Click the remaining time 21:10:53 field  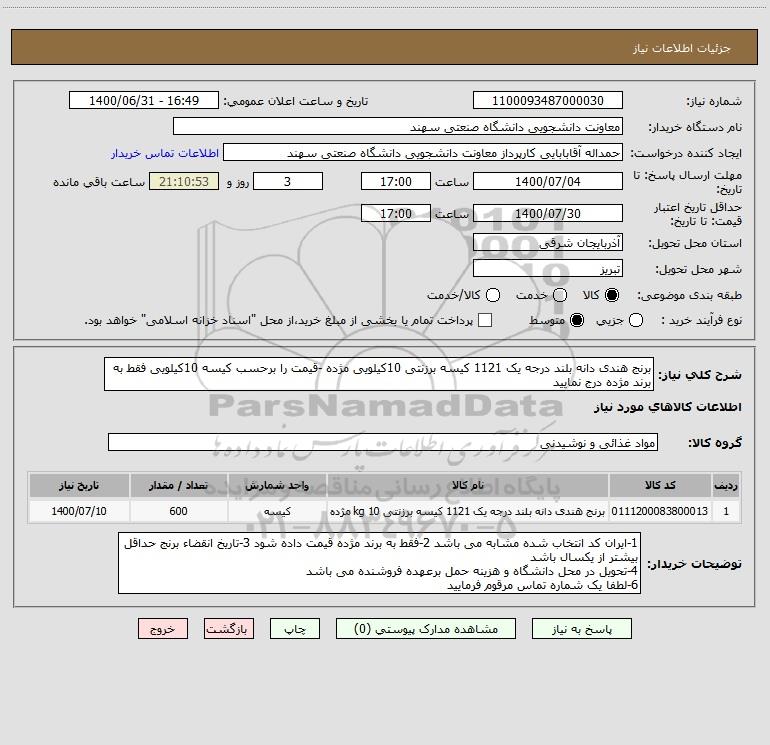coord(184,181)
